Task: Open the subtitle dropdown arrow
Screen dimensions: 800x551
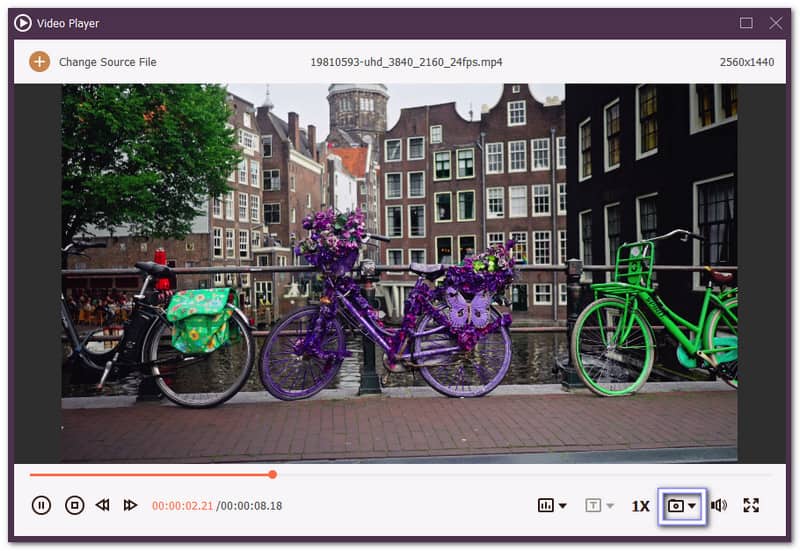Action: tap(610, 506)
